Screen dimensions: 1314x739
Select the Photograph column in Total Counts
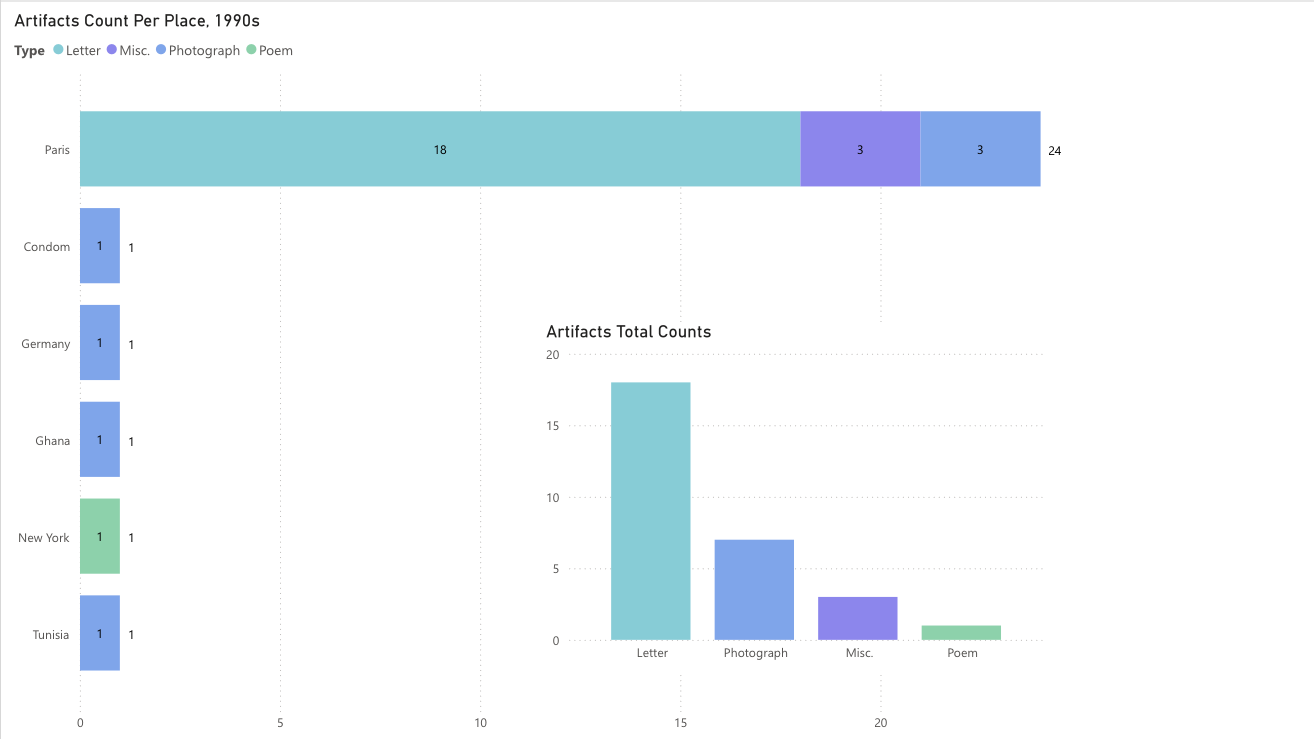tap(754, 590)
